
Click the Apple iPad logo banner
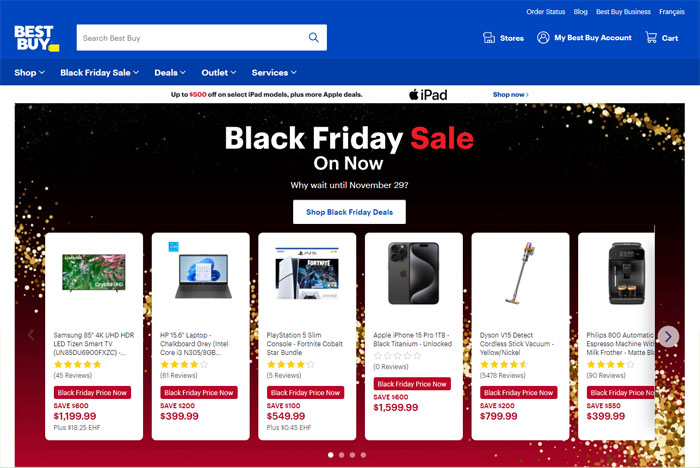click(427, 95)
